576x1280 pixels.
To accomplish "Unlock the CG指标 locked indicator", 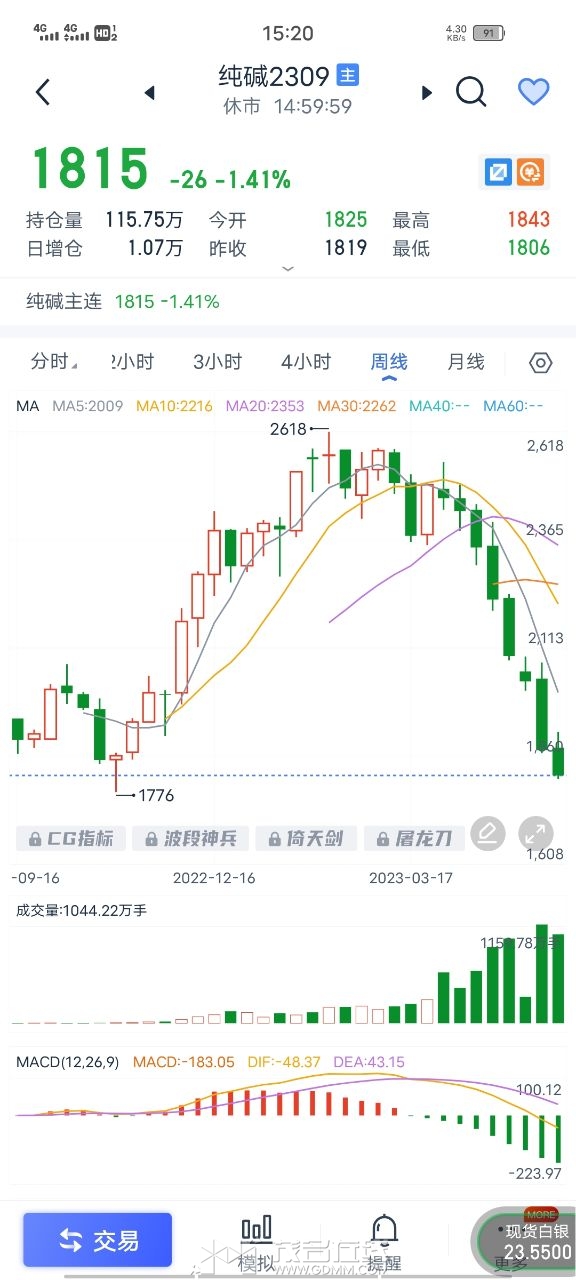I will pos(71,838).
